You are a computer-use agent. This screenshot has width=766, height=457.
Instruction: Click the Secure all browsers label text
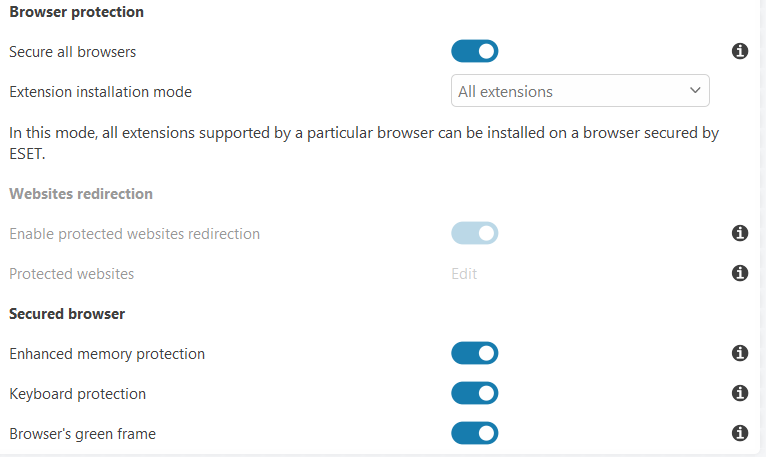72,52
